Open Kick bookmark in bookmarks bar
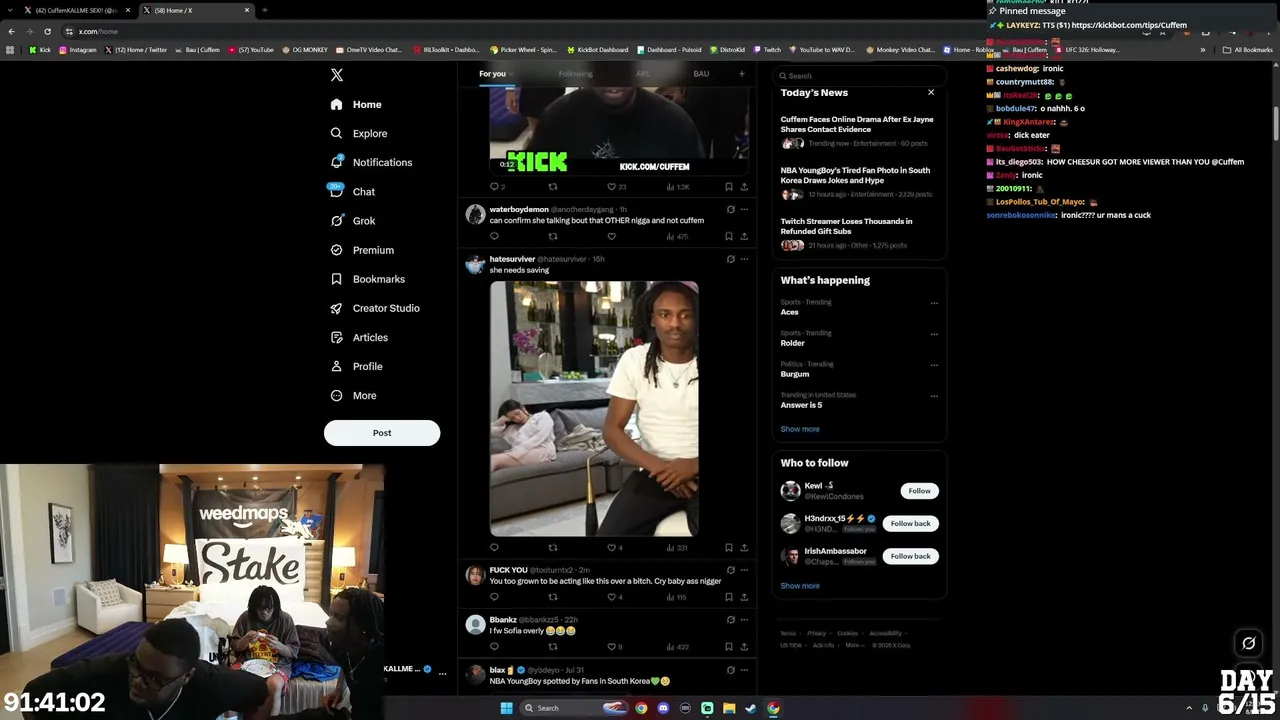The height and width of the screenshot is (720, 1280). point(40,50)
